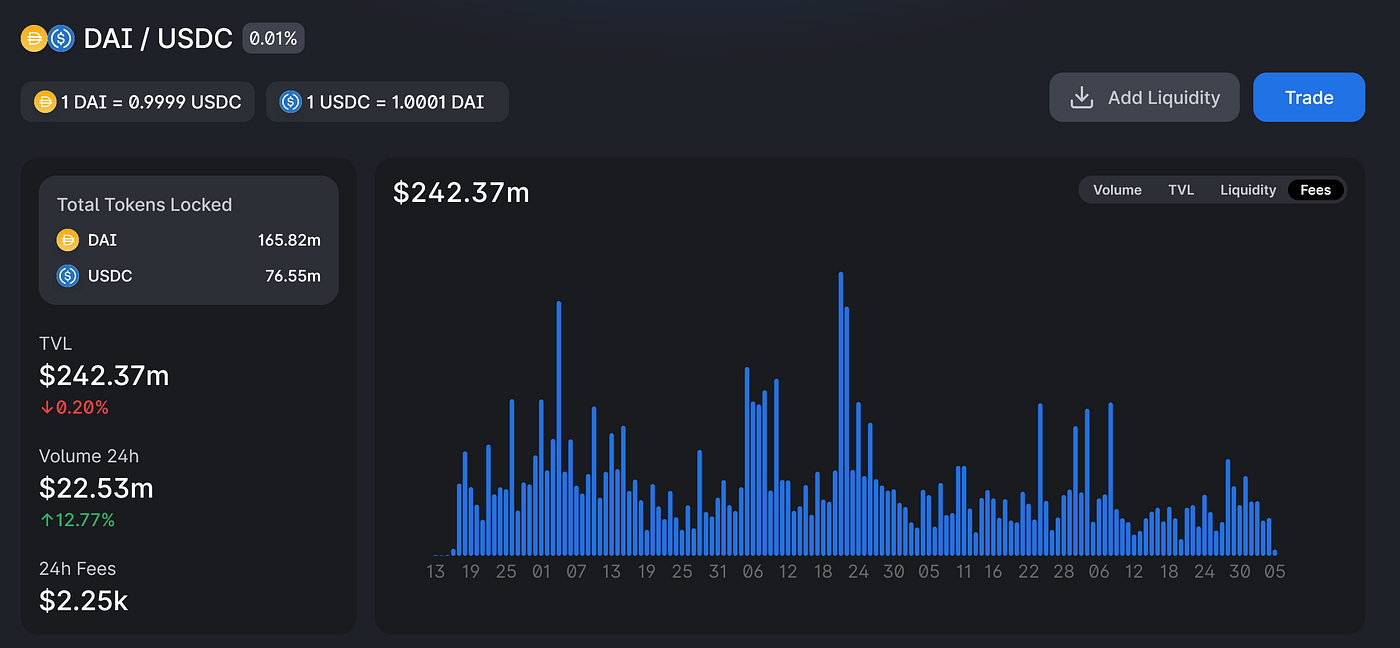
Task: Switch chart to Liquidity tab
Action: (1248, 190)
